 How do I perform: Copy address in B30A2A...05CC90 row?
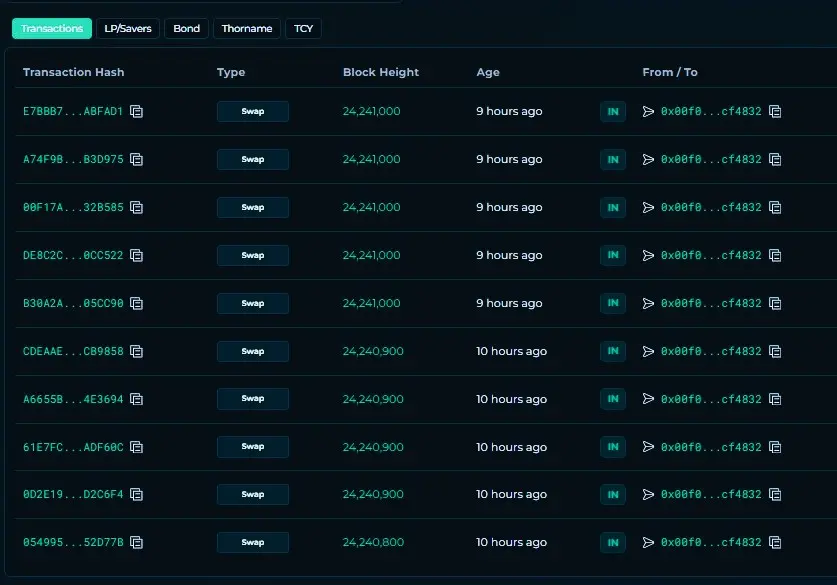[775, 304]
